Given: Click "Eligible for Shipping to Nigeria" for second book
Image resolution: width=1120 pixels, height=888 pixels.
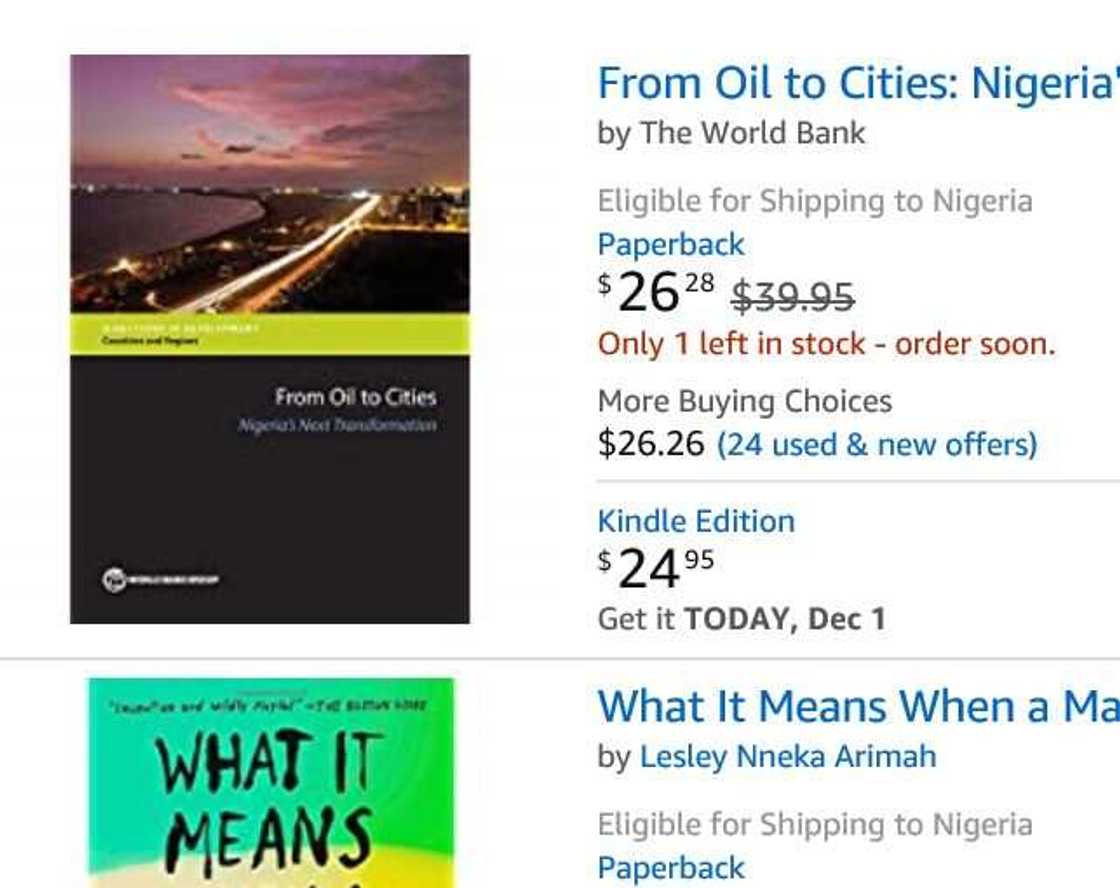Looking at the screenshot, I should pos(814,824).
